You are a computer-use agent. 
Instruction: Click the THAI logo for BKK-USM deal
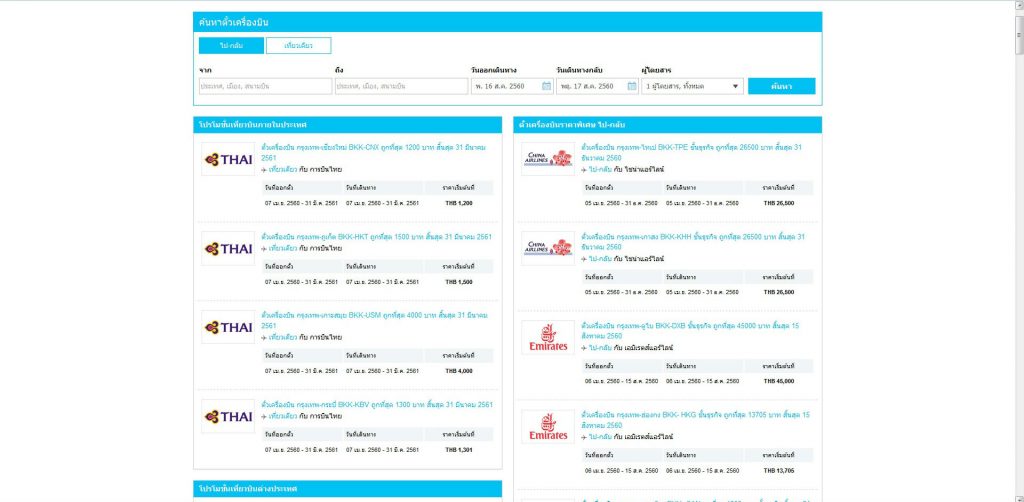pos(228,327)
